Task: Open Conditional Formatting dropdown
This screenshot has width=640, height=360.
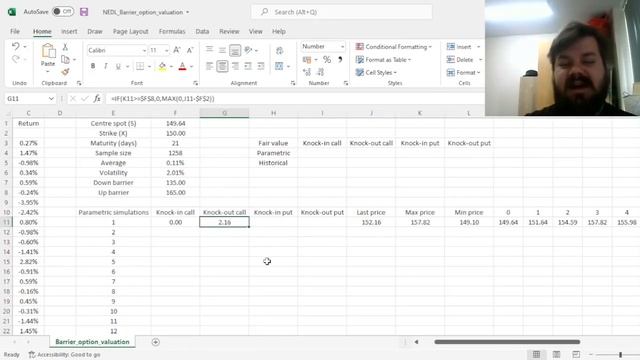Action: 393,47
